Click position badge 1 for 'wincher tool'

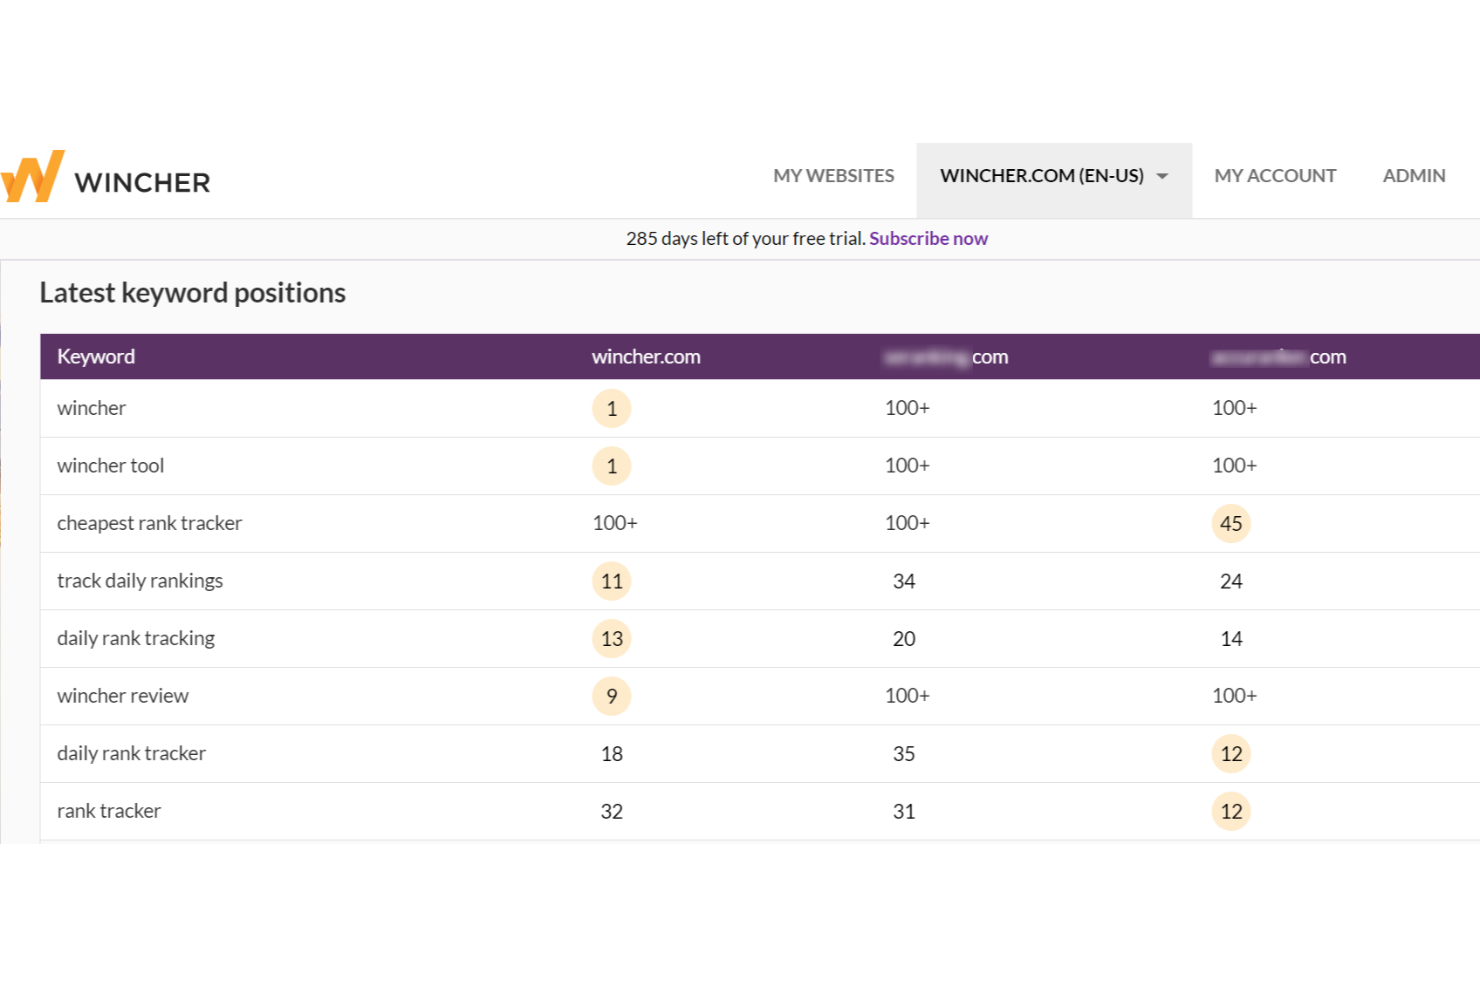click(612, 466)
